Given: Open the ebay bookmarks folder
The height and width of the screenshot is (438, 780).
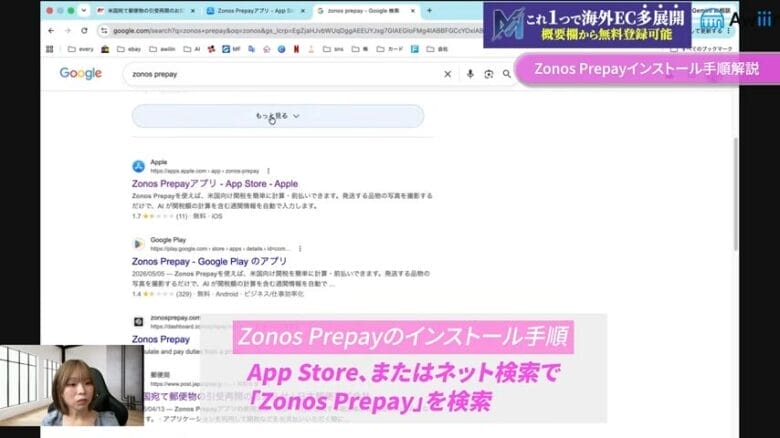Looking at the screenshot, I should point(129,49).
